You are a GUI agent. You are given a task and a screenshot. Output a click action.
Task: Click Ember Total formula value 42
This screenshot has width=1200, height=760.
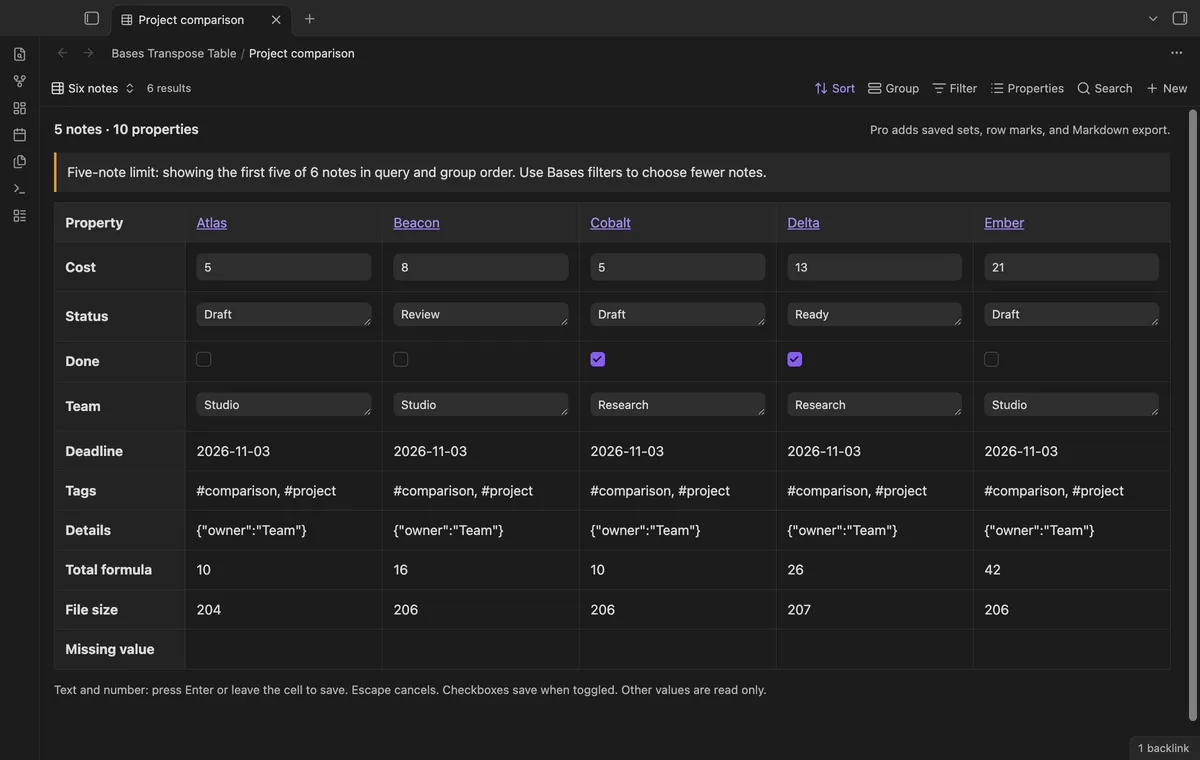(x=992, y=570)
